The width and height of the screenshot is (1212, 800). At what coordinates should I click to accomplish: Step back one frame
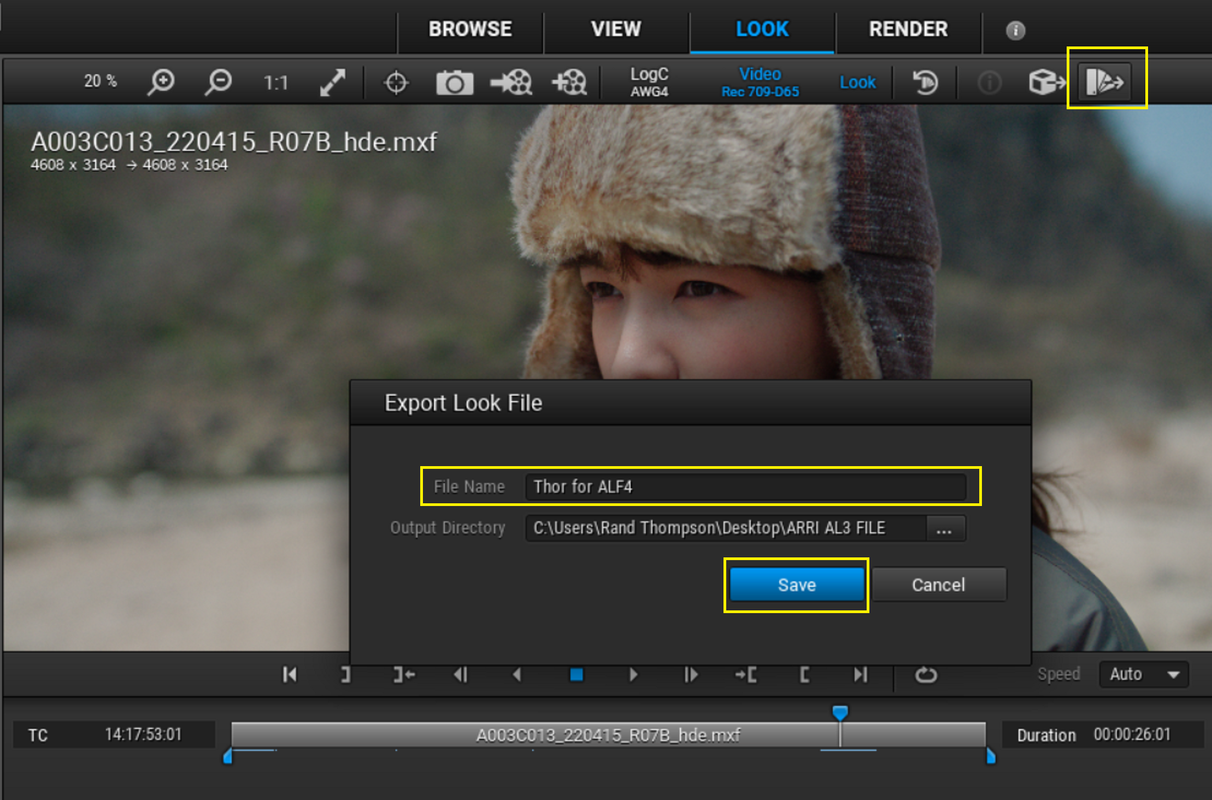click(461, 675)
